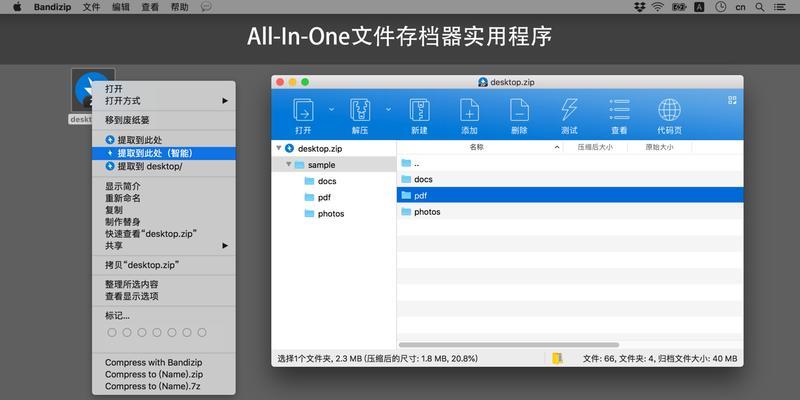800x400 pixels.
Task: Collapse the sample folder tree node
Action: coord(289,165)
